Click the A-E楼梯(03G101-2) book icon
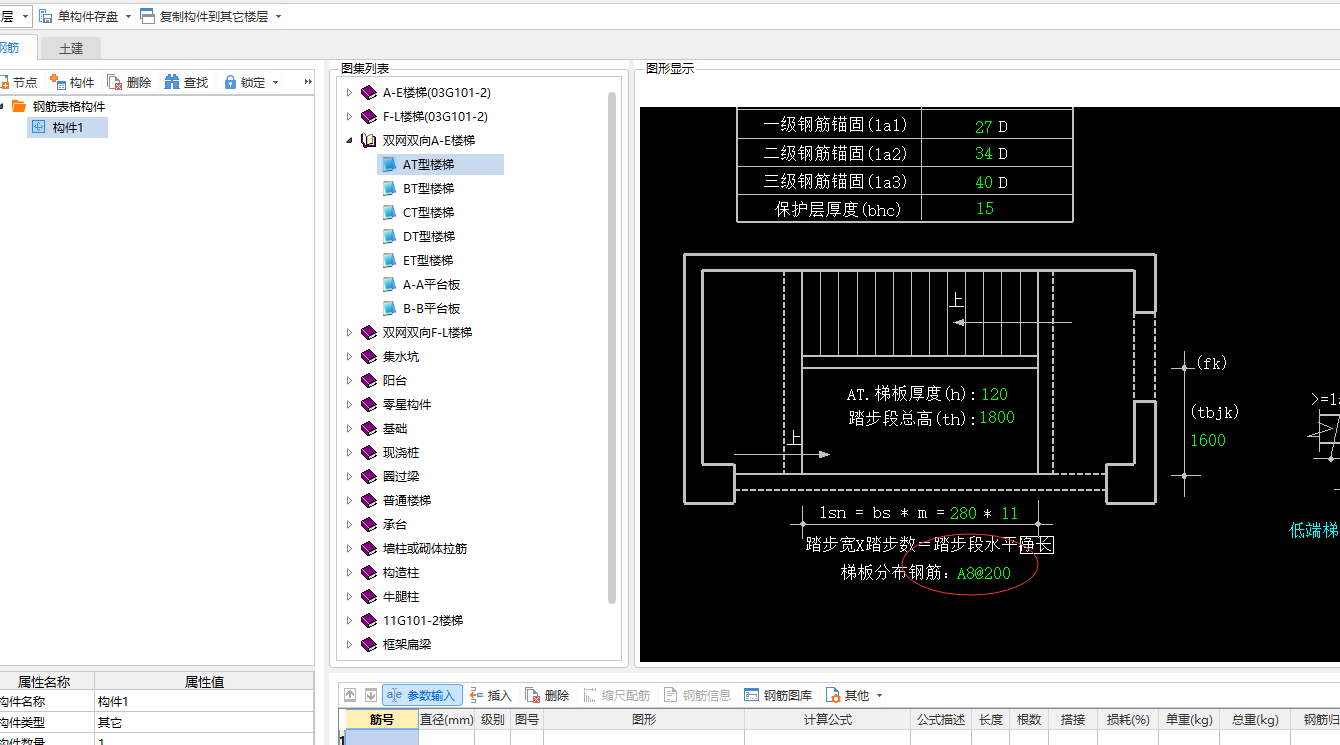The image size is (1340, 745). [x=369, y=92]
